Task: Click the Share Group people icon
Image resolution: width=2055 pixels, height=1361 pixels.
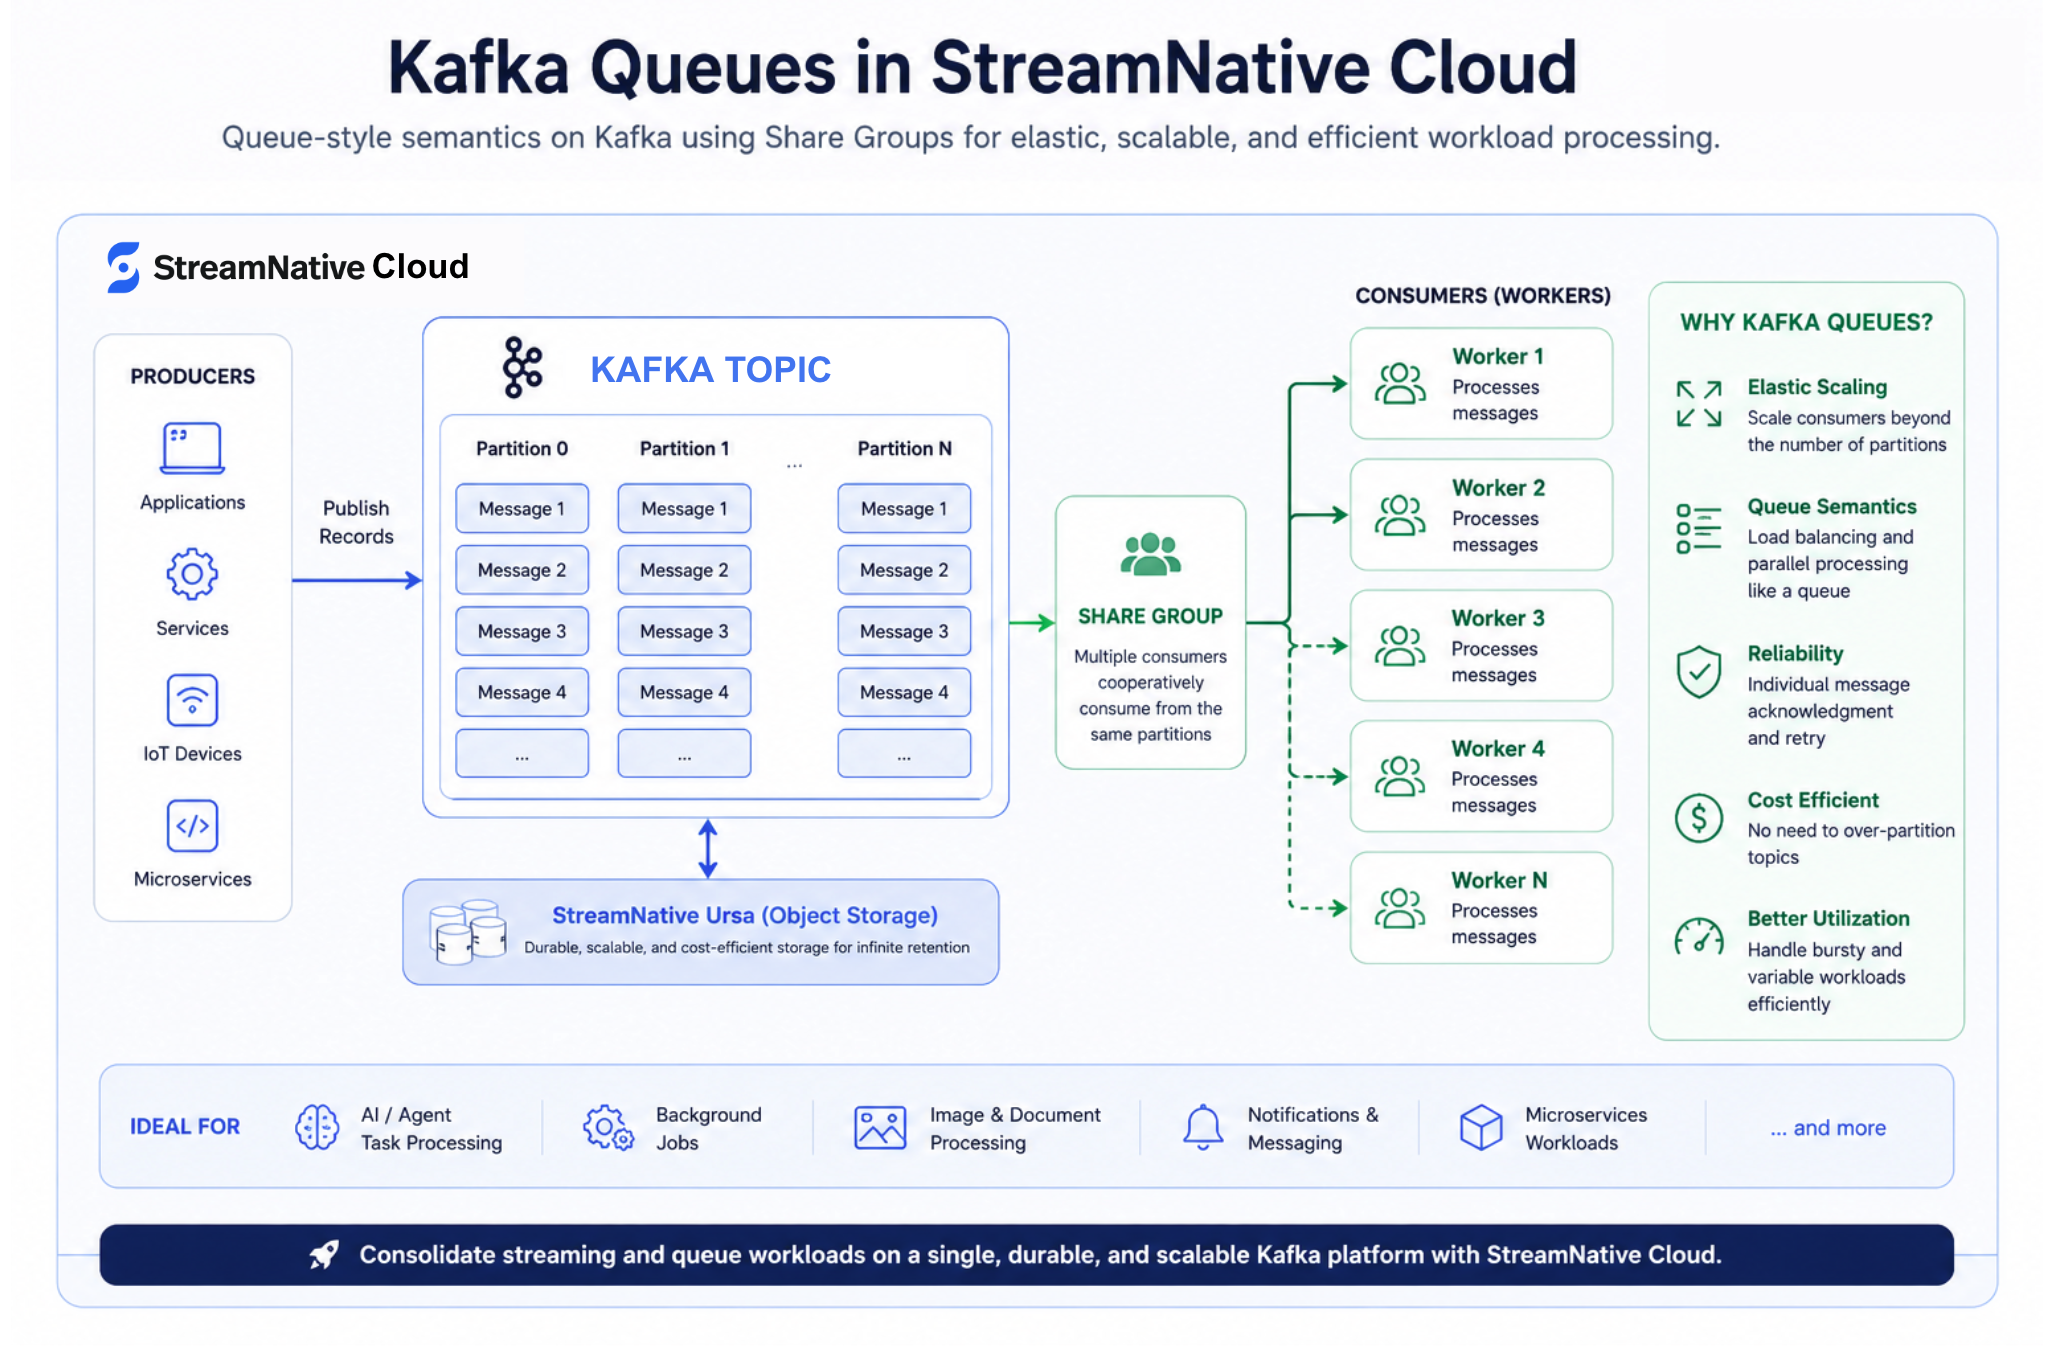Action: 1150,555
